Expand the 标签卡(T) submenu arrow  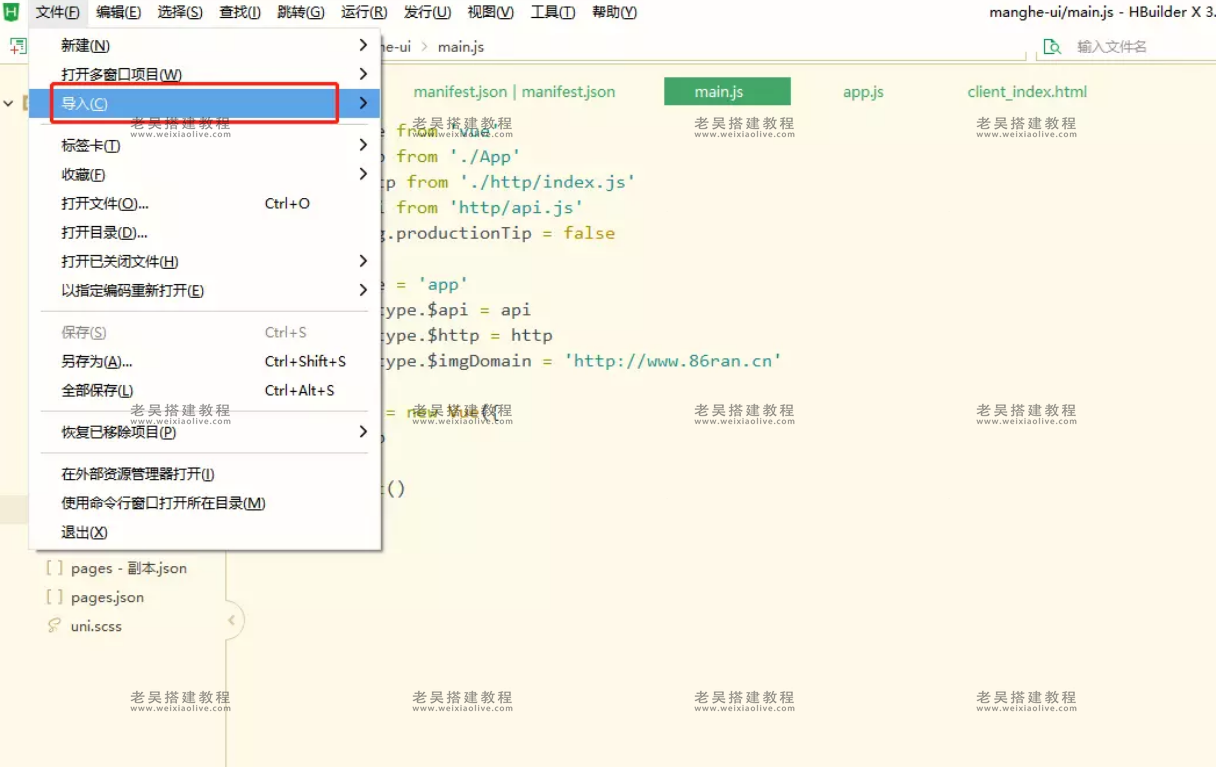point(363,145)
